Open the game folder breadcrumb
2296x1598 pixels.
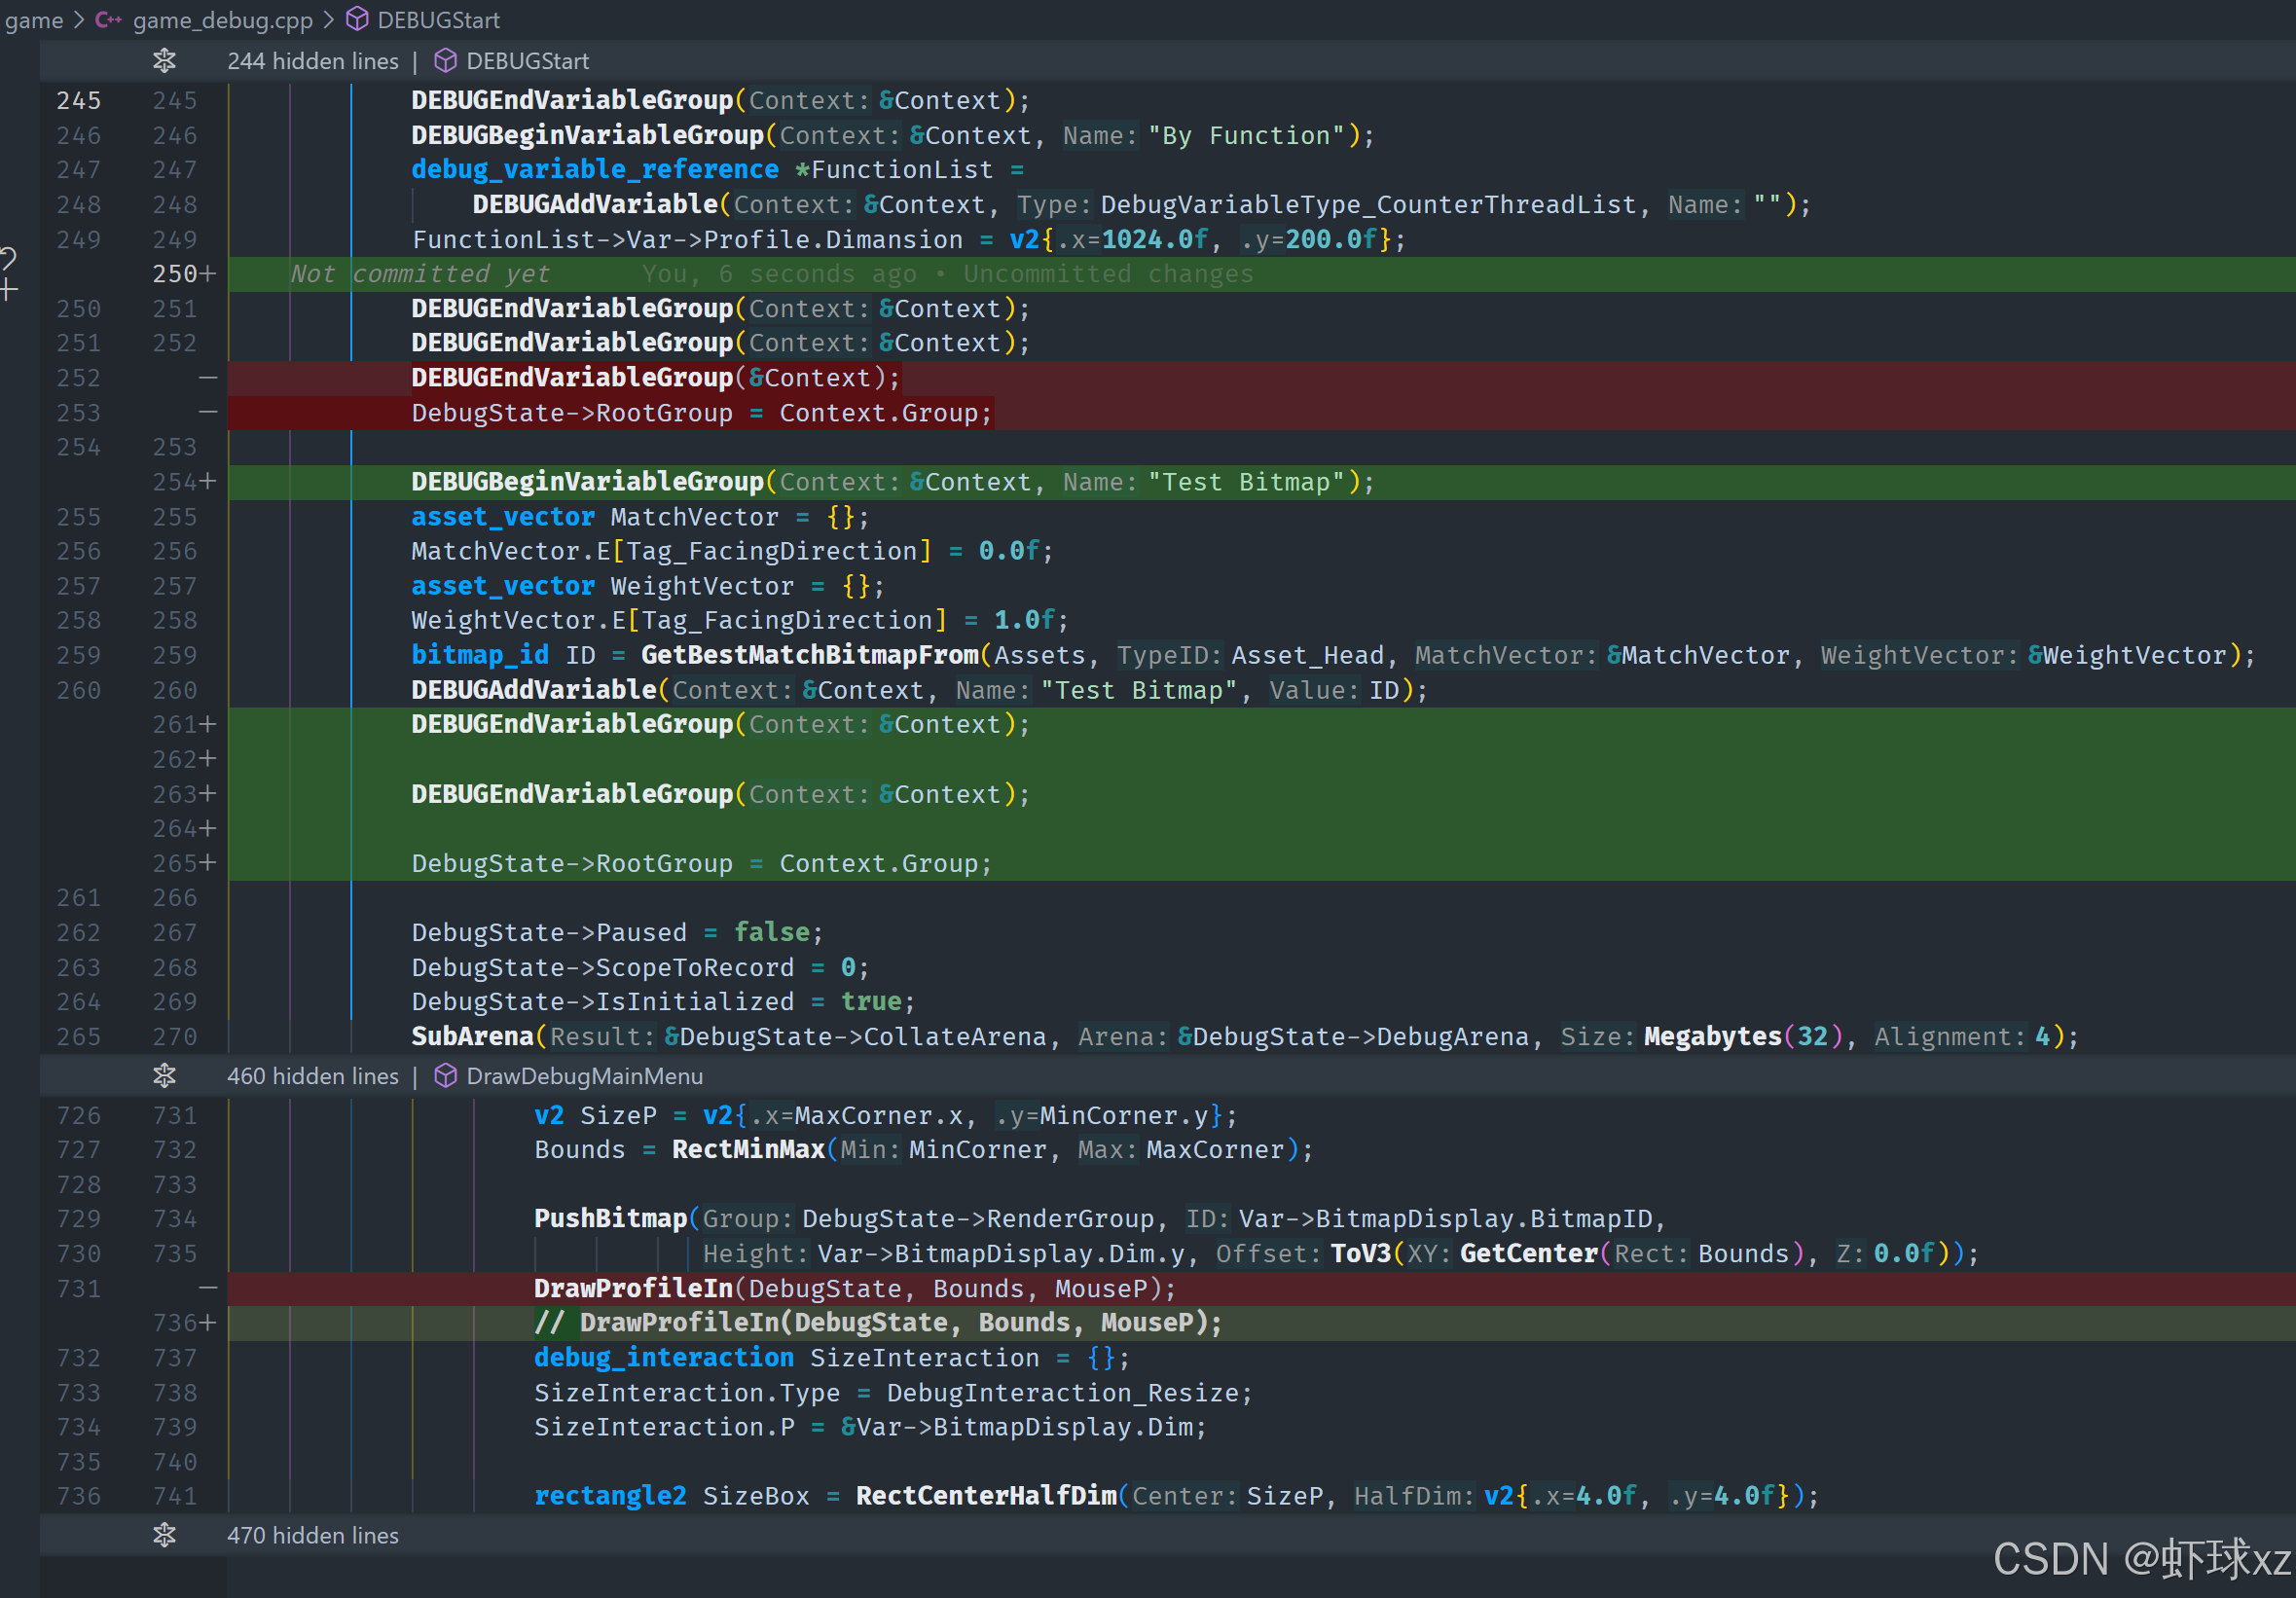coord(34,20)
